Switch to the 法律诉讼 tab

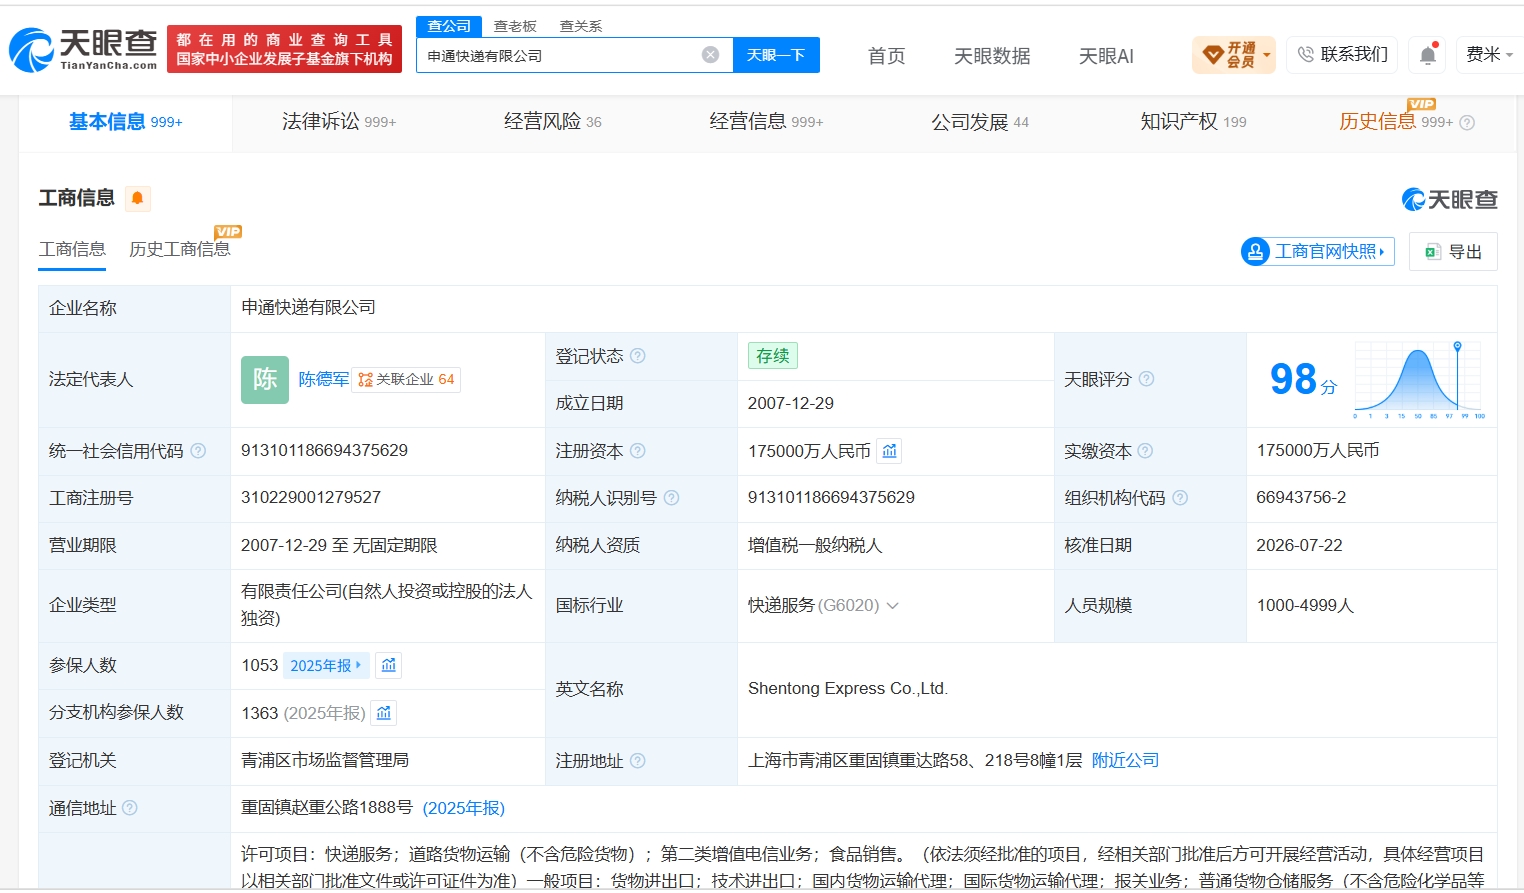339,122
